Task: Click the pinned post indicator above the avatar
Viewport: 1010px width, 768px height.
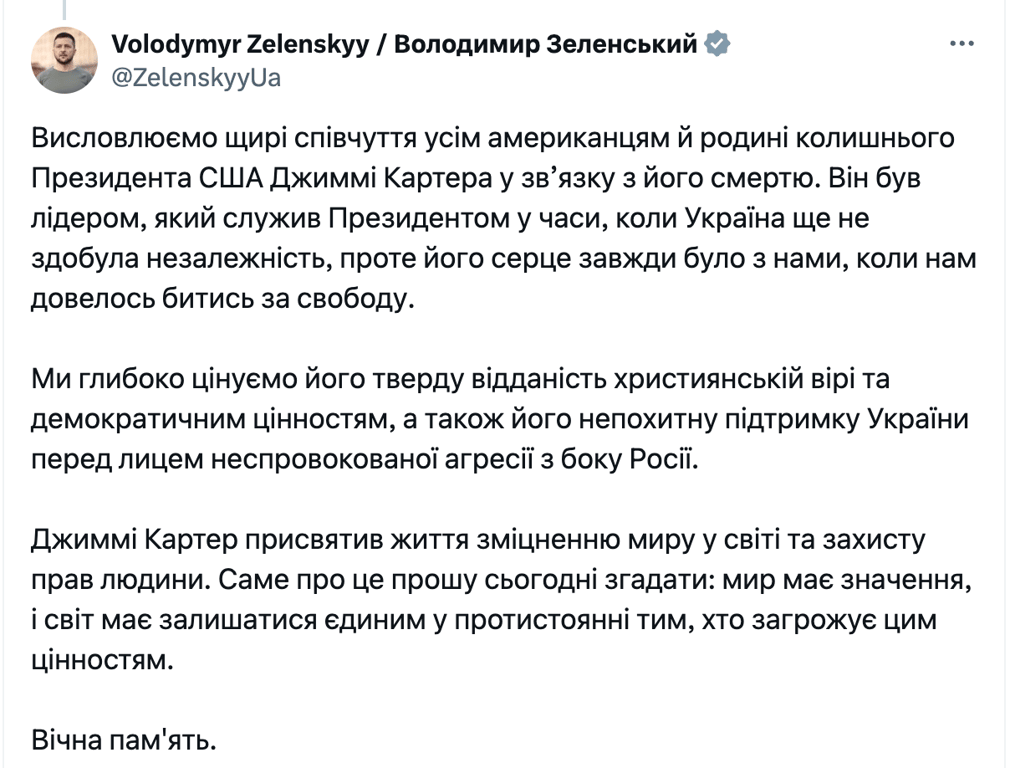Action: click(x=66, y=10)
